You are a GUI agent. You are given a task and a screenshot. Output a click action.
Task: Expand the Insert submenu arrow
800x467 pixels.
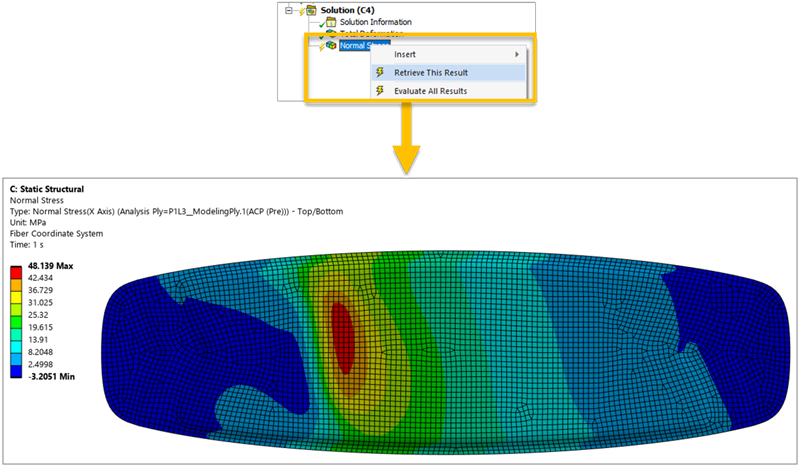pyautogui.click(x=516, y=54)
